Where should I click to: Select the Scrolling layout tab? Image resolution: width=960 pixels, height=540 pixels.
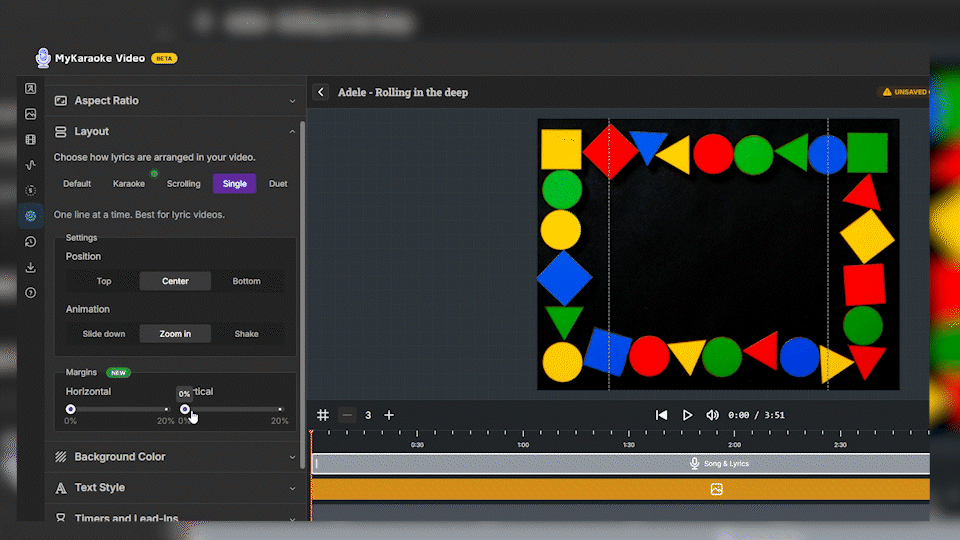(184, 184)
